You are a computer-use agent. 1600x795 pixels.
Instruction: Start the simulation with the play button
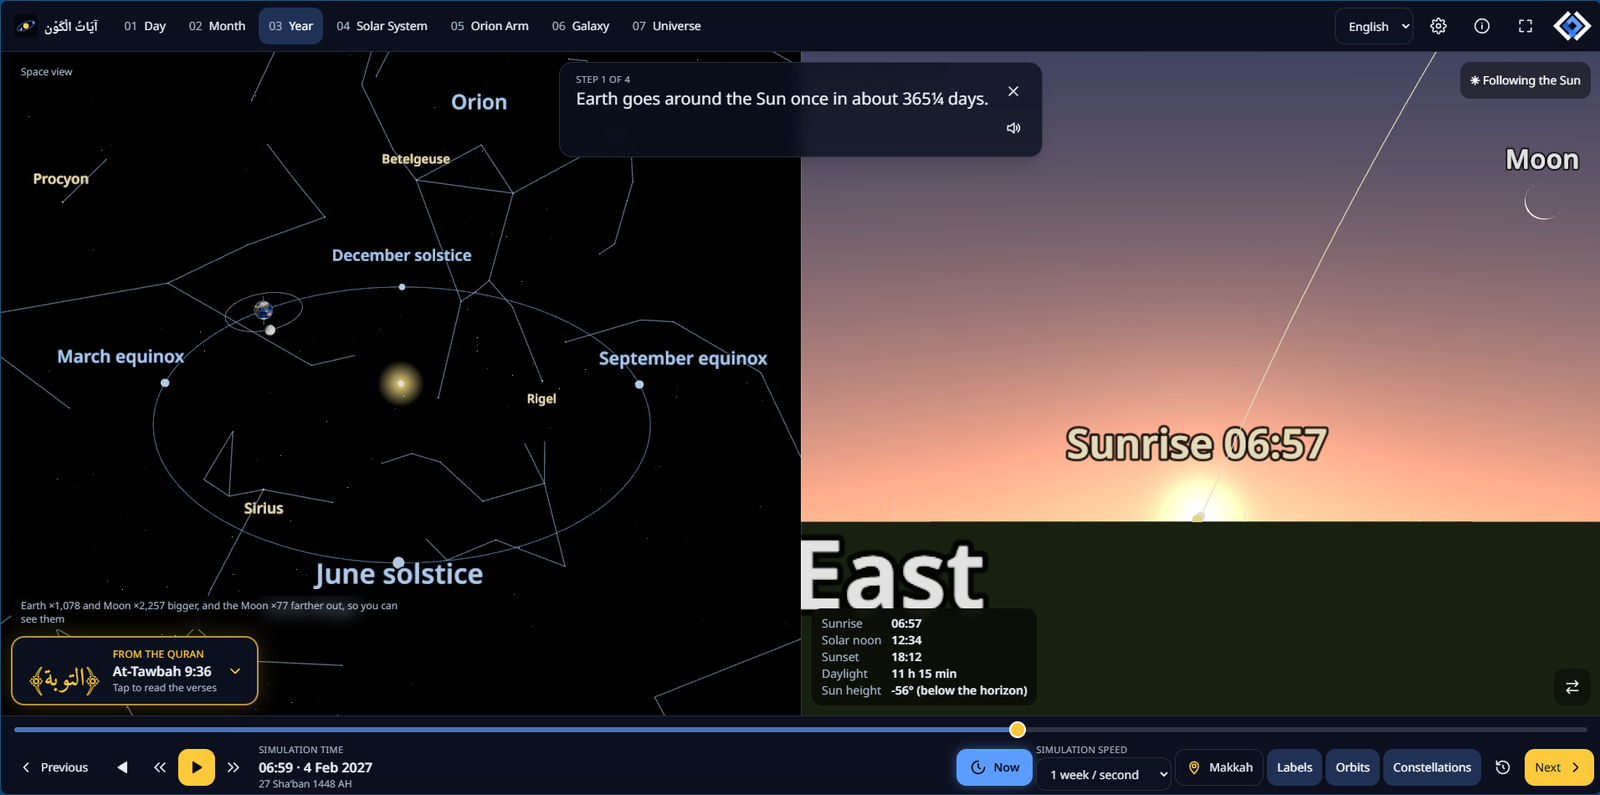pos(196,767)
